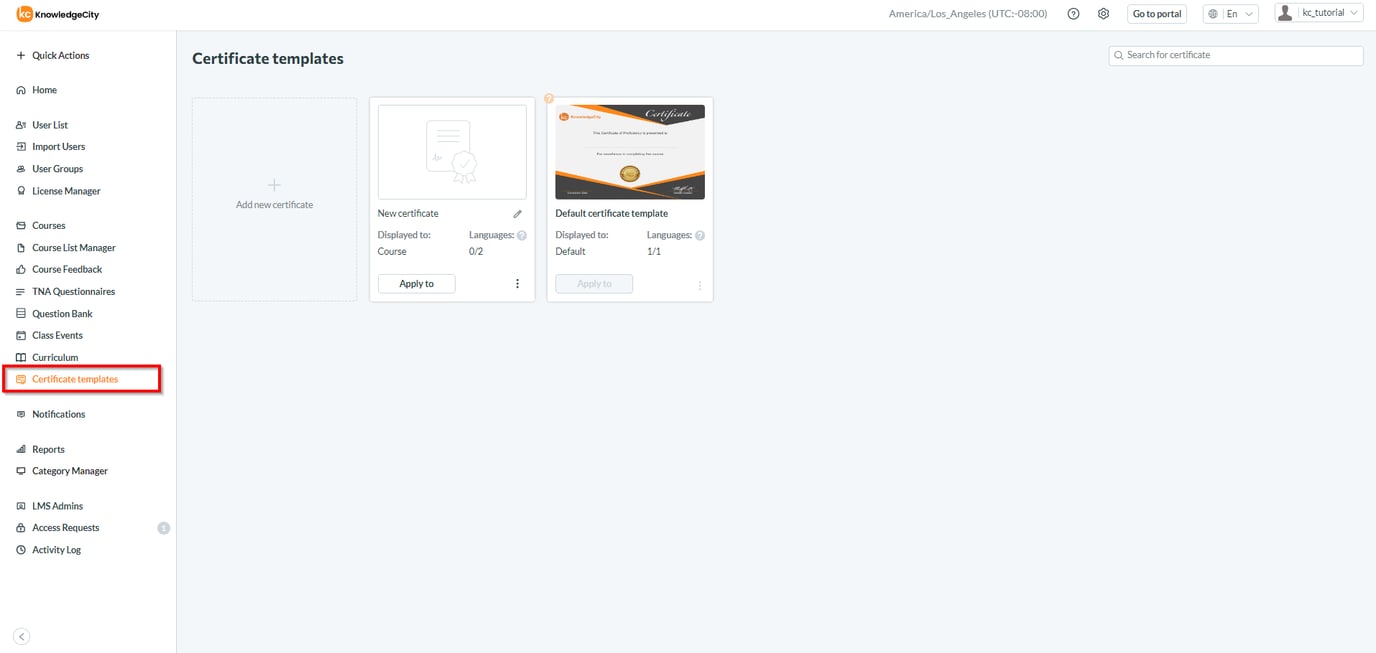The width and height of the screenshot is (1376, 653).
Task: Edit the New certificate name via pencil icon
Action: pos(518,213)
